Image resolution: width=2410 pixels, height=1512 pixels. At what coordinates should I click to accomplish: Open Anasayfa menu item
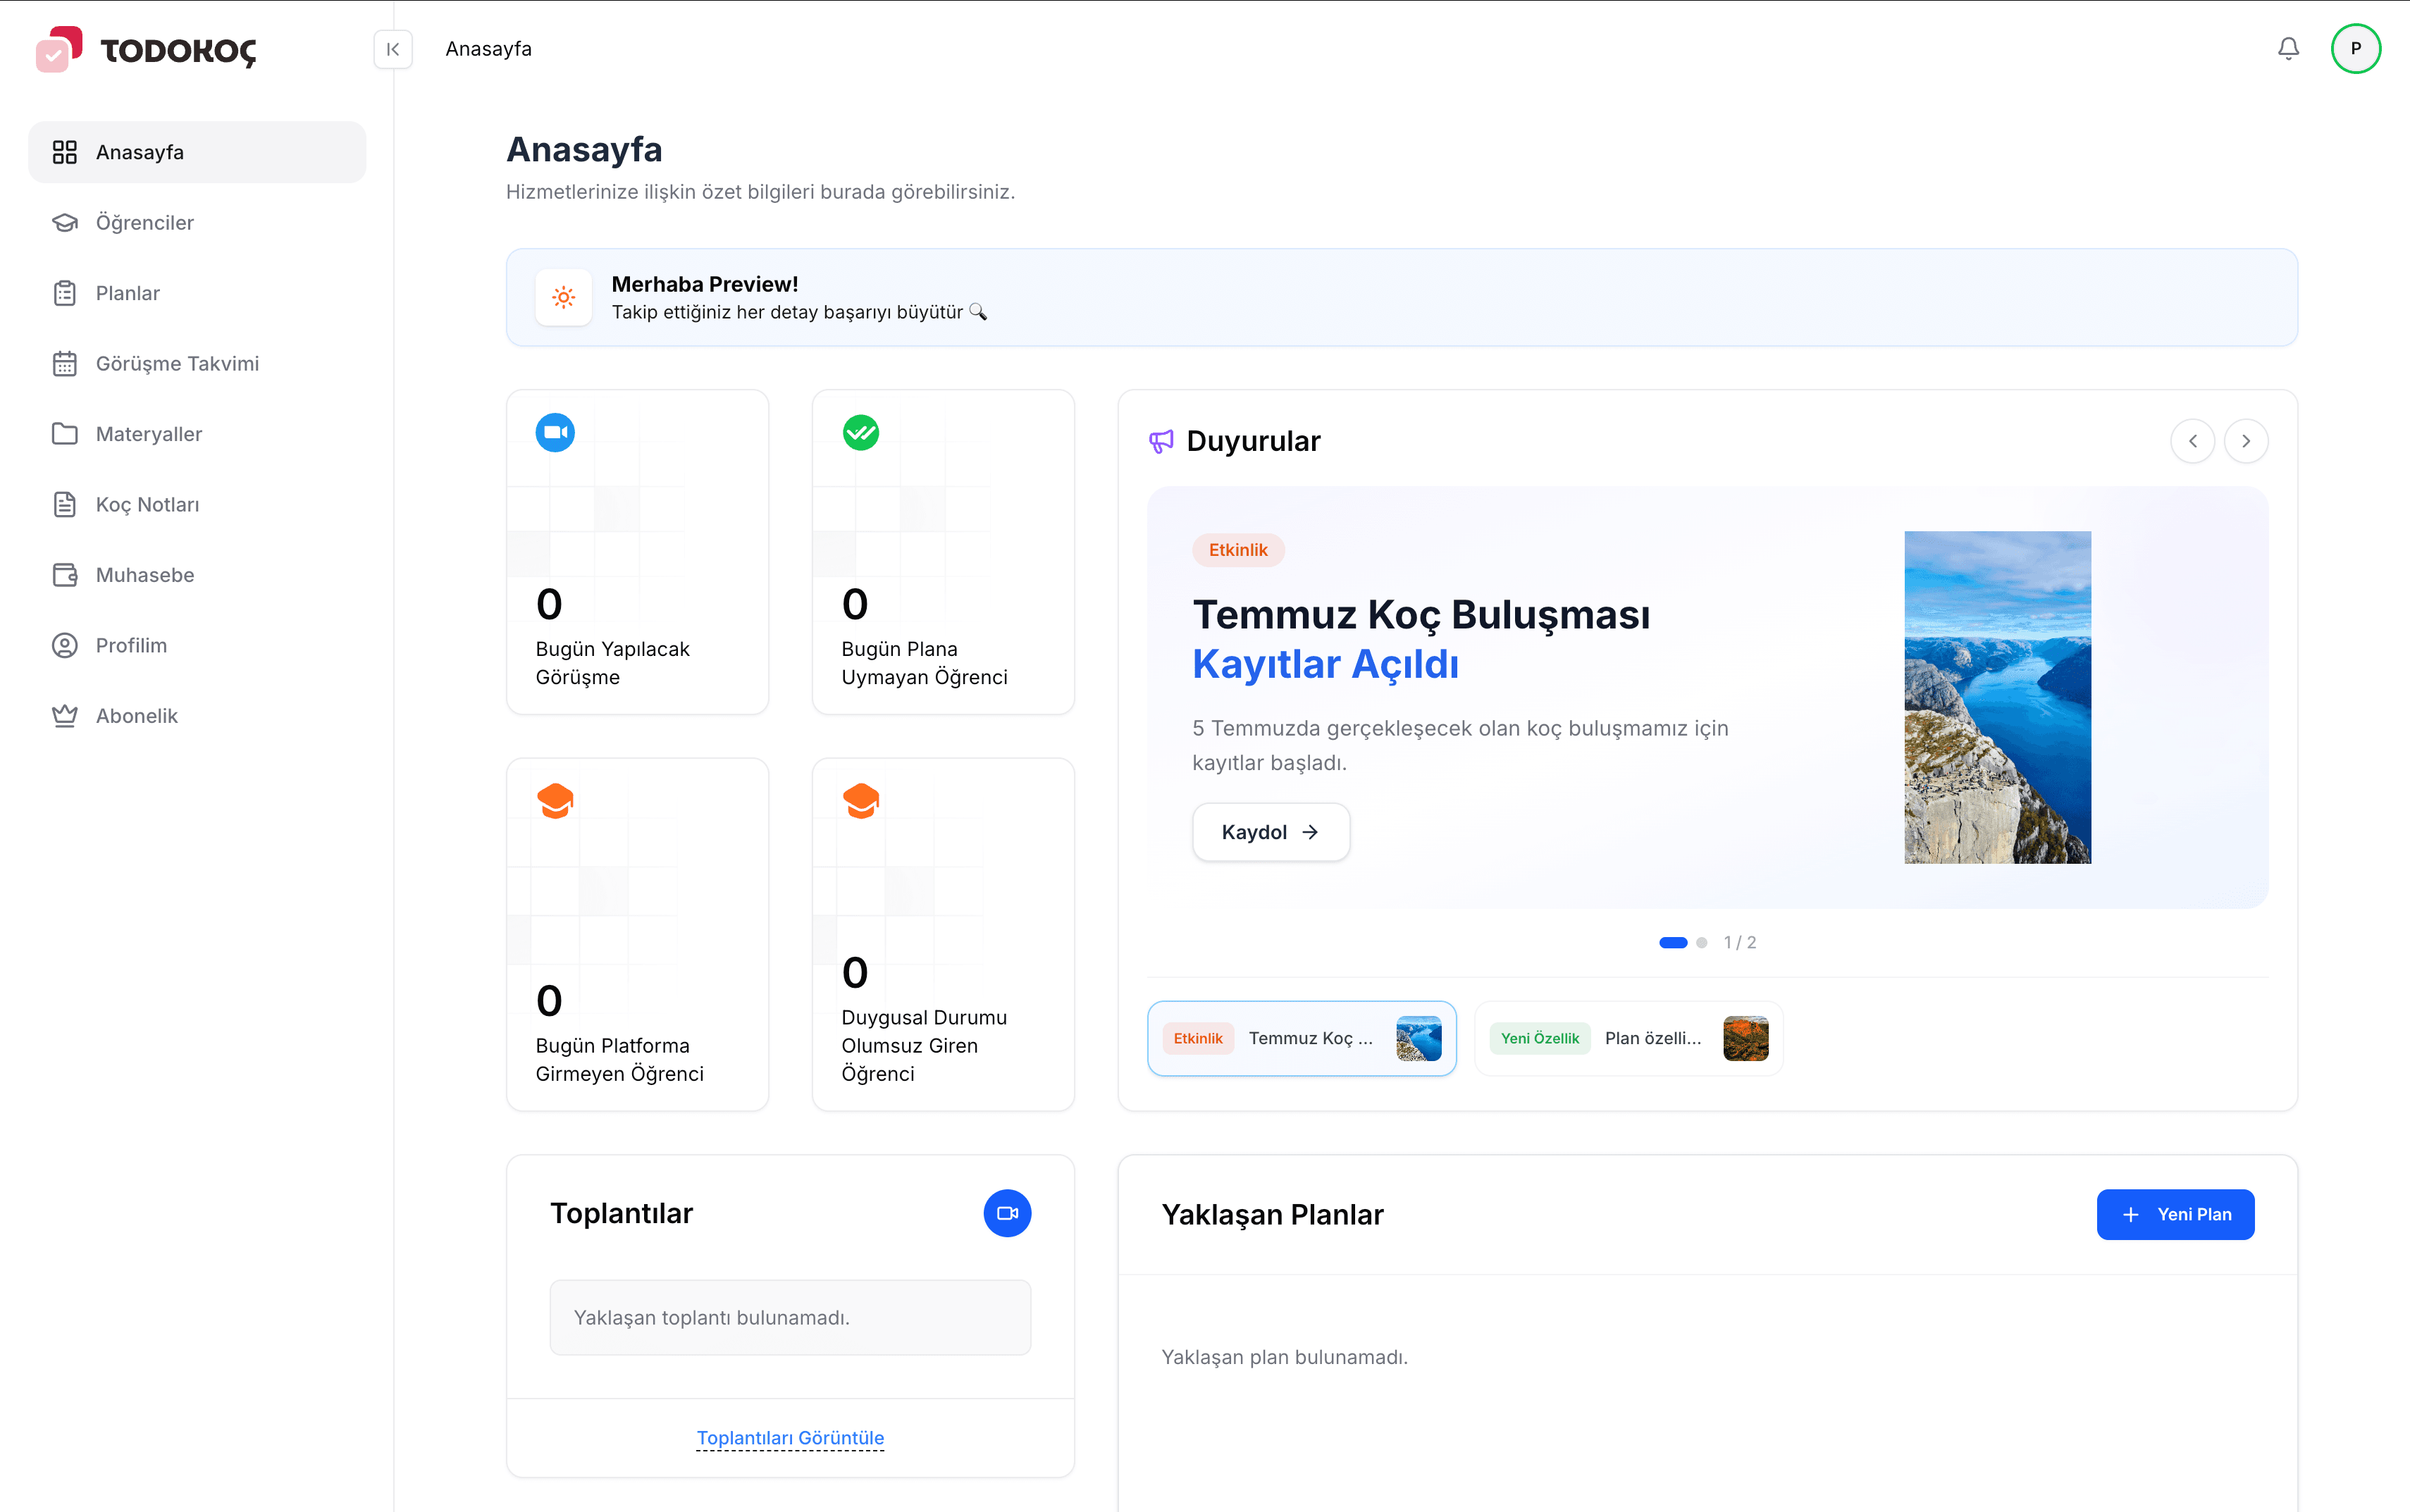tap(197, 152)
